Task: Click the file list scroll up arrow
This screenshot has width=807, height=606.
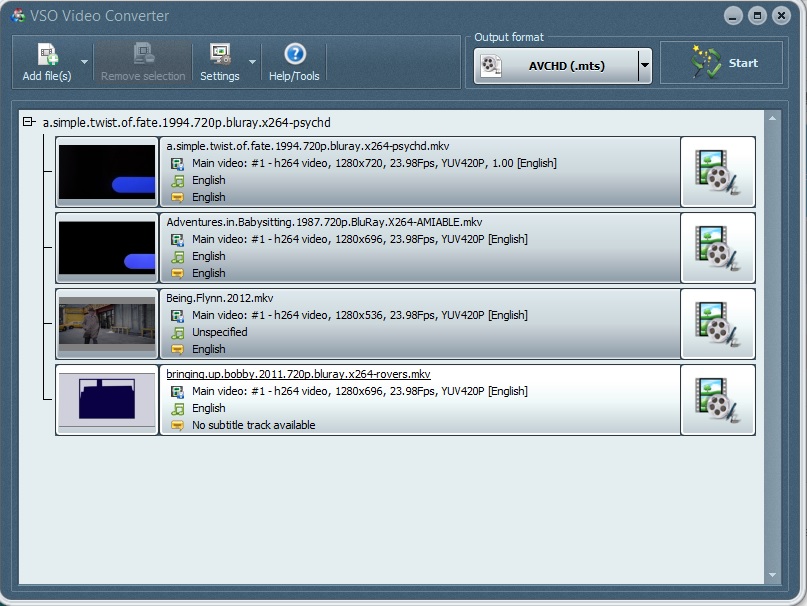Action: click(773, 119)
